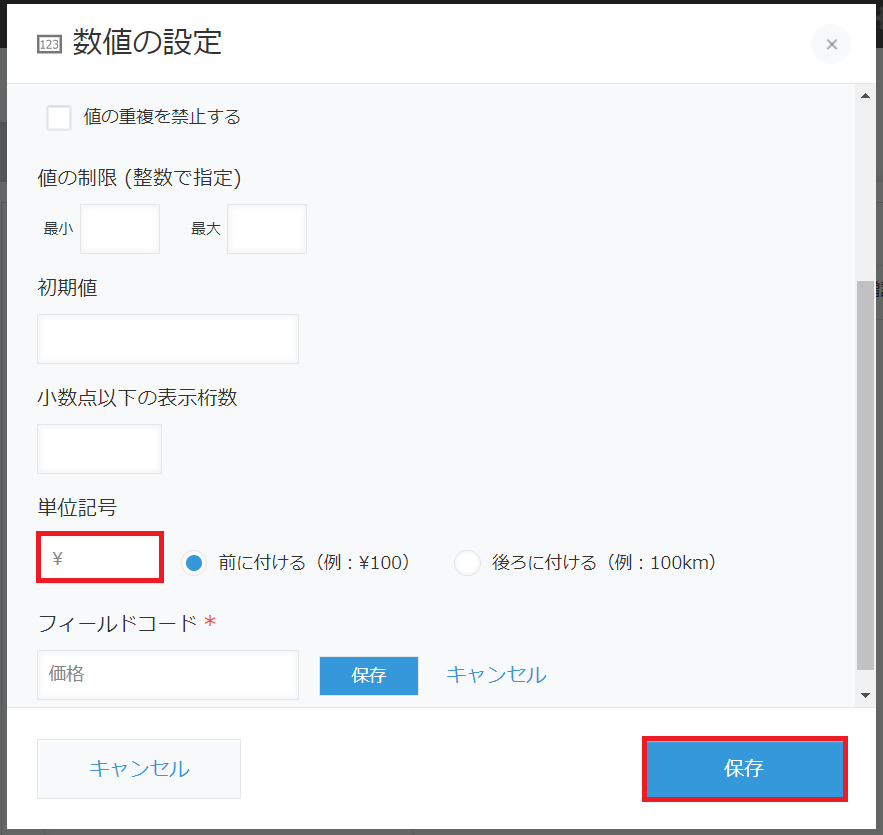Click the 値の制限 (整数で指定) label
883x835 pixels.
tap(139, 178)
